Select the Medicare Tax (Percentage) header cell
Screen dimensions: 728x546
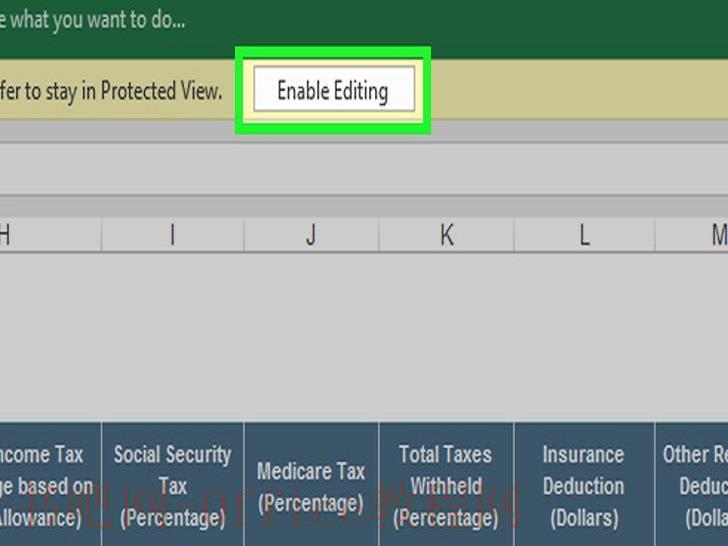(311, 484)
